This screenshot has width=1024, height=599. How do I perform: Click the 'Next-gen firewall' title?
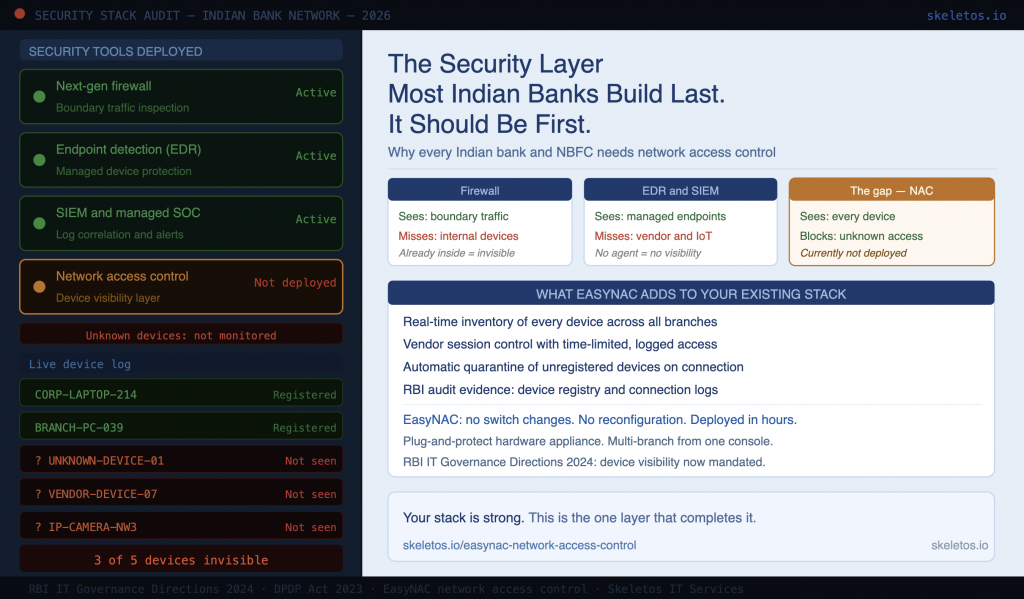(x=103, y=86)
